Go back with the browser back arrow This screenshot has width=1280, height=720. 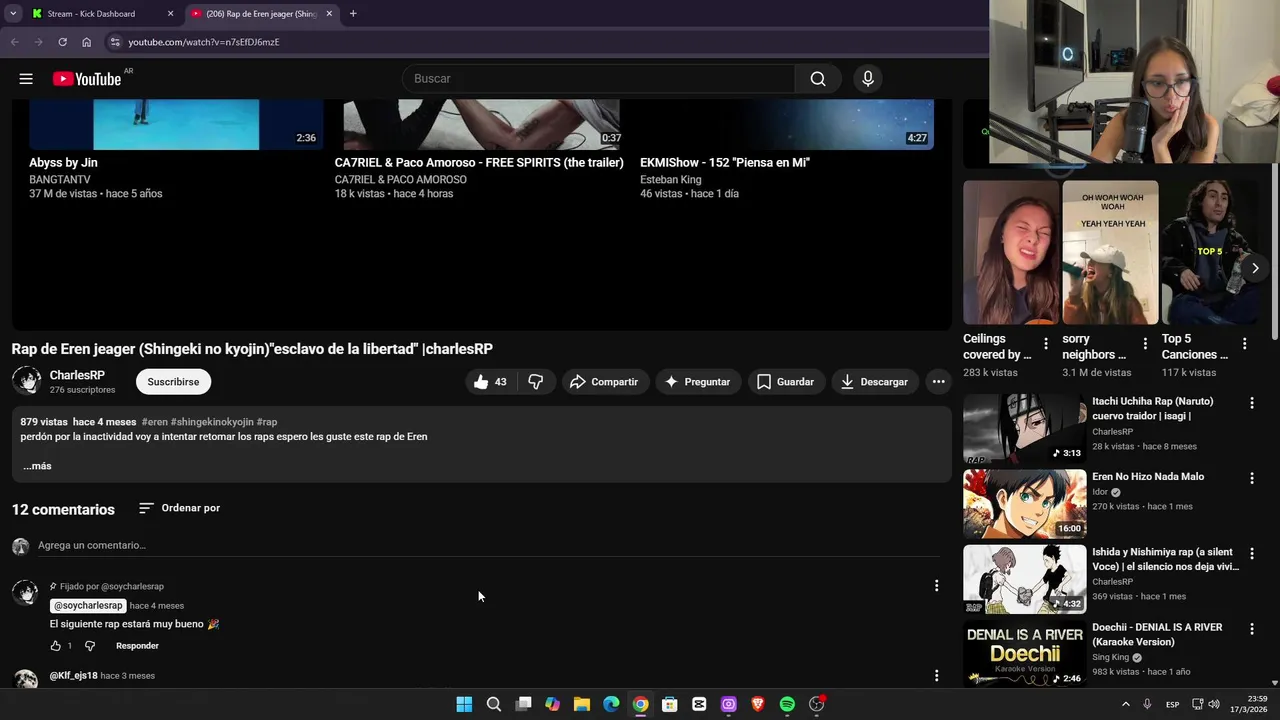point(14,42)
